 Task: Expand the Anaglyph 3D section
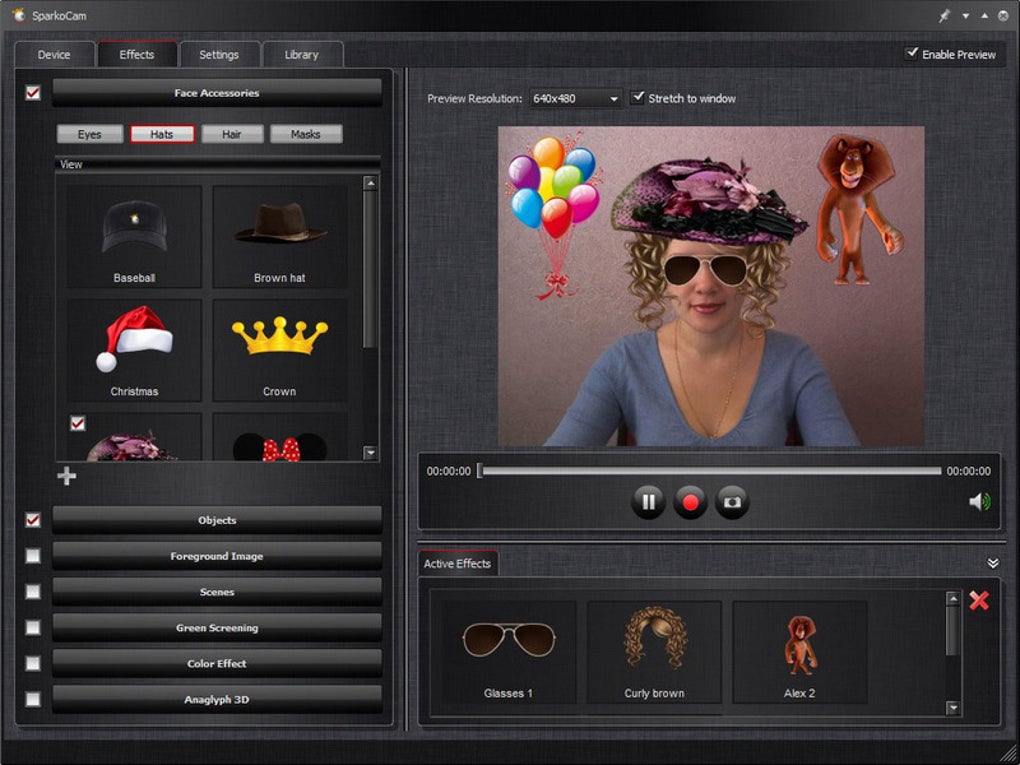click(217, 699)
